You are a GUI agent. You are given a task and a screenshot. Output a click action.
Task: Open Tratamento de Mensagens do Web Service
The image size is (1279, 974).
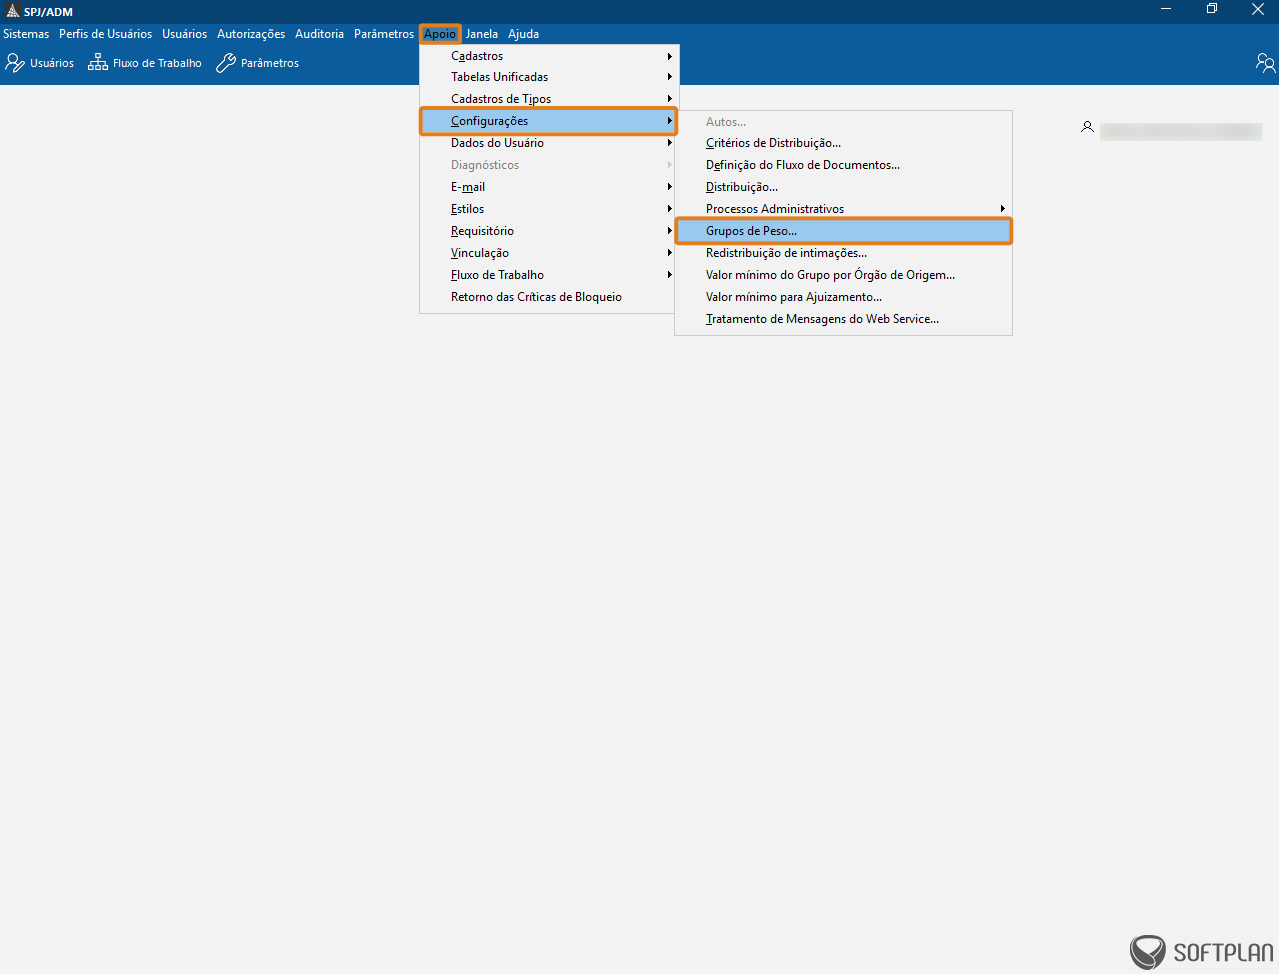pyautogui.click(x=822, y=319)
